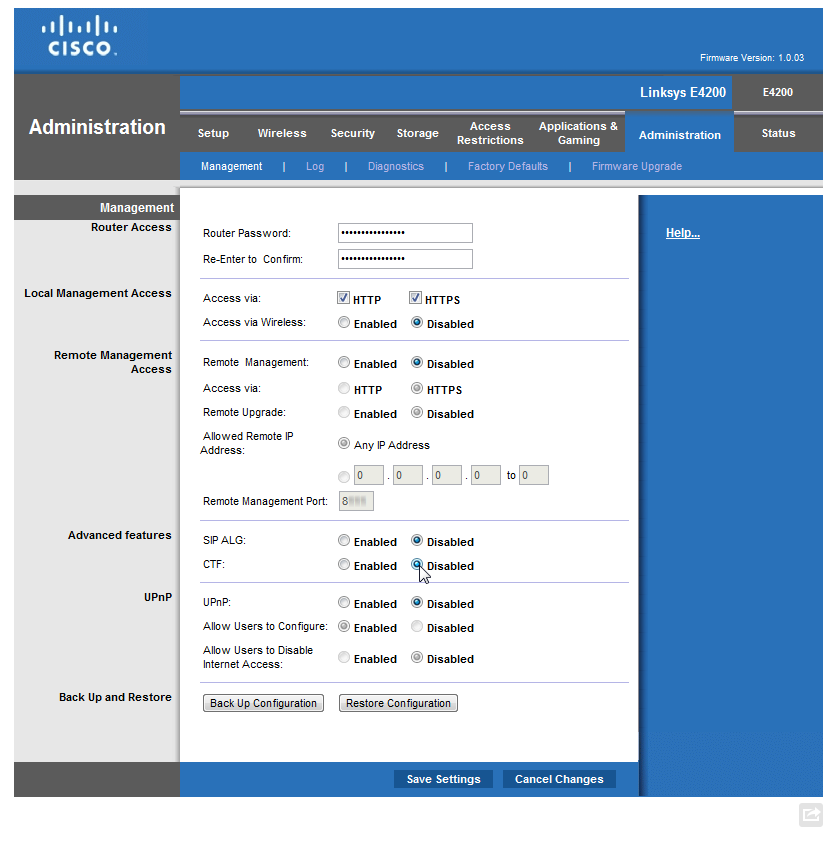The height and width of the screenshot is (841, 837).
Task: Select Disabled for SIP ALG
Action: 417,541
